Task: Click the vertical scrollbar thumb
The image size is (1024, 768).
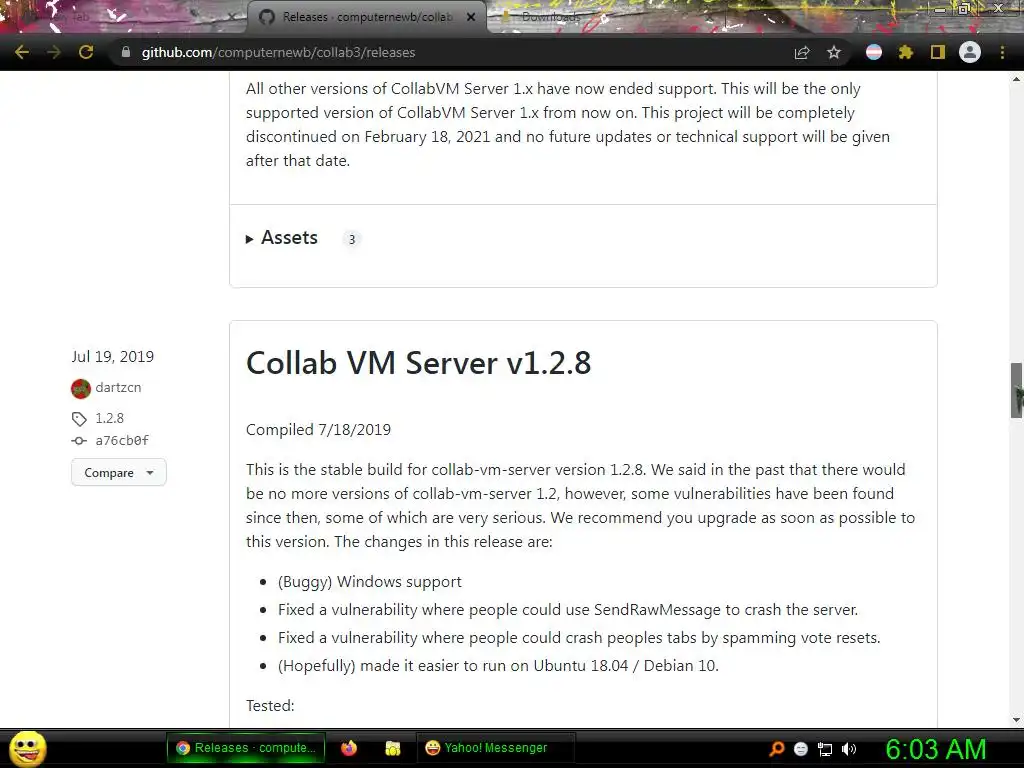Action: [1016, 390]
